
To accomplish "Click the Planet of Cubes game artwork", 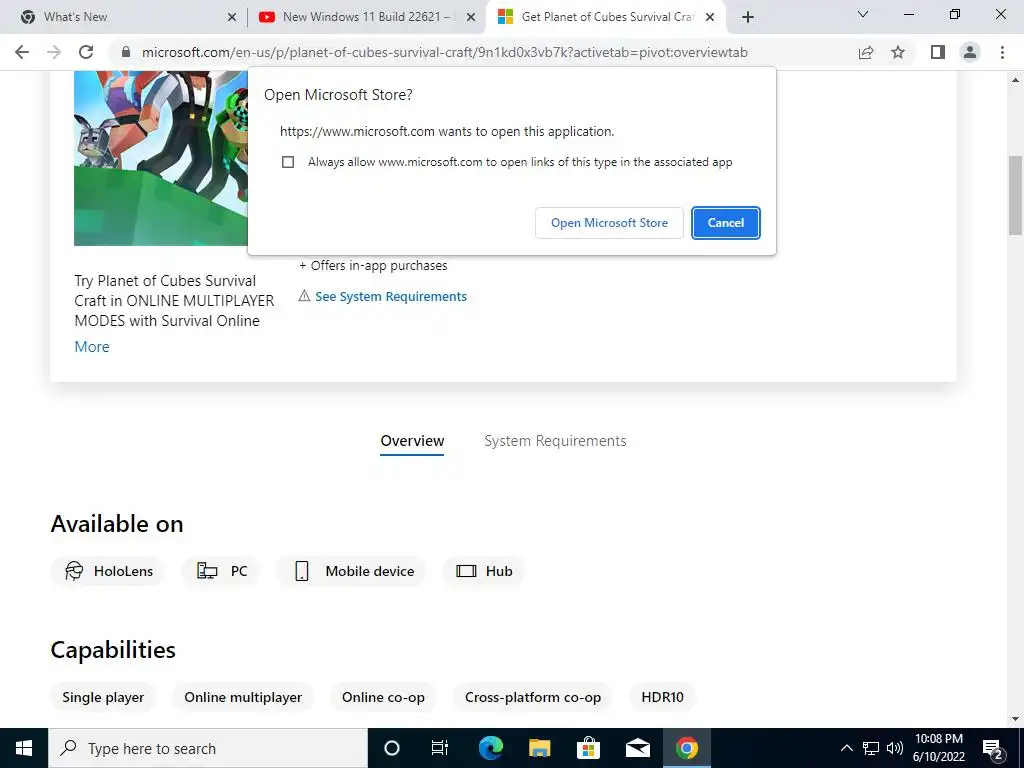I will [x=161, y=158].
